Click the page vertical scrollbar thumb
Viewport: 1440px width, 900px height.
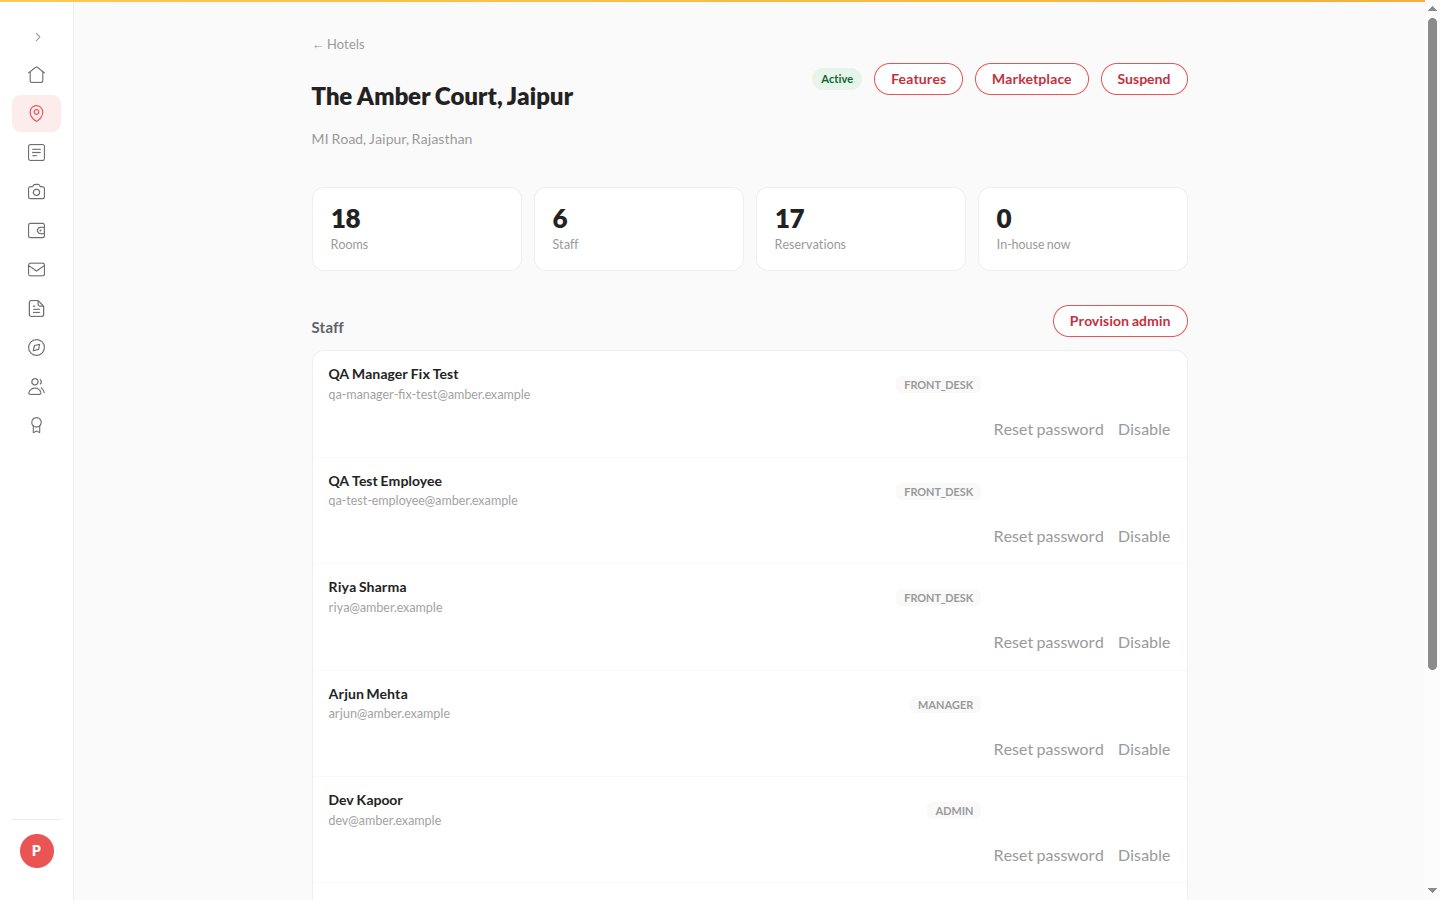(1432, 342)
